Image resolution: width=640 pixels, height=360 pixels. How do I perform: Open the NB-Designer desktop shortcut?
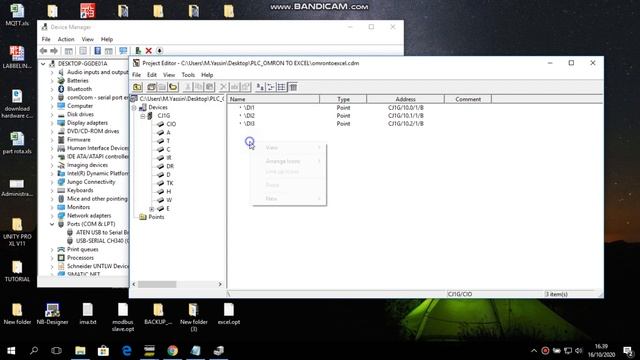(52, 314)
